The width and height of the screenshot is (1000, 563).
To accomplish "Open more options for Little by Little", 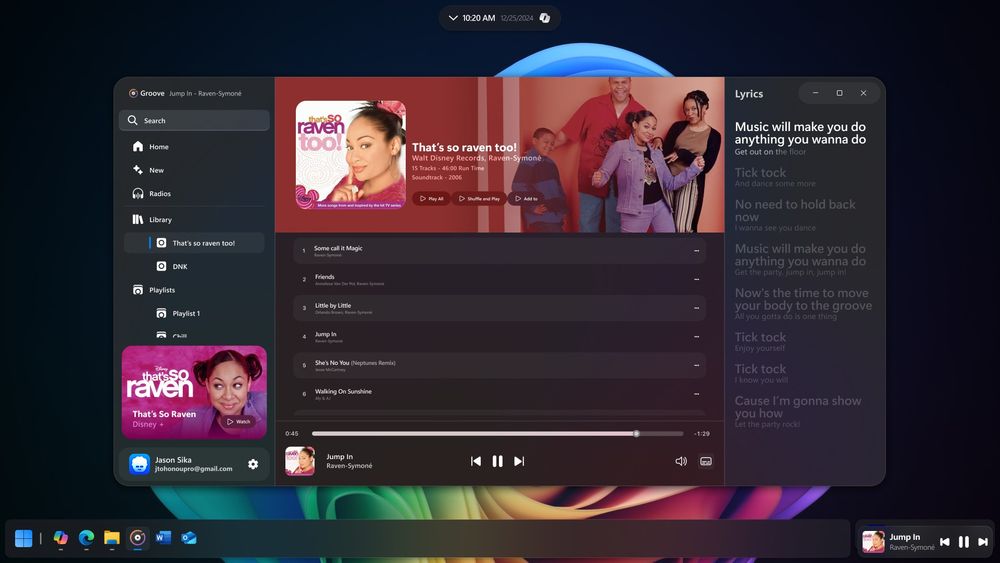I will pos(696,308).
